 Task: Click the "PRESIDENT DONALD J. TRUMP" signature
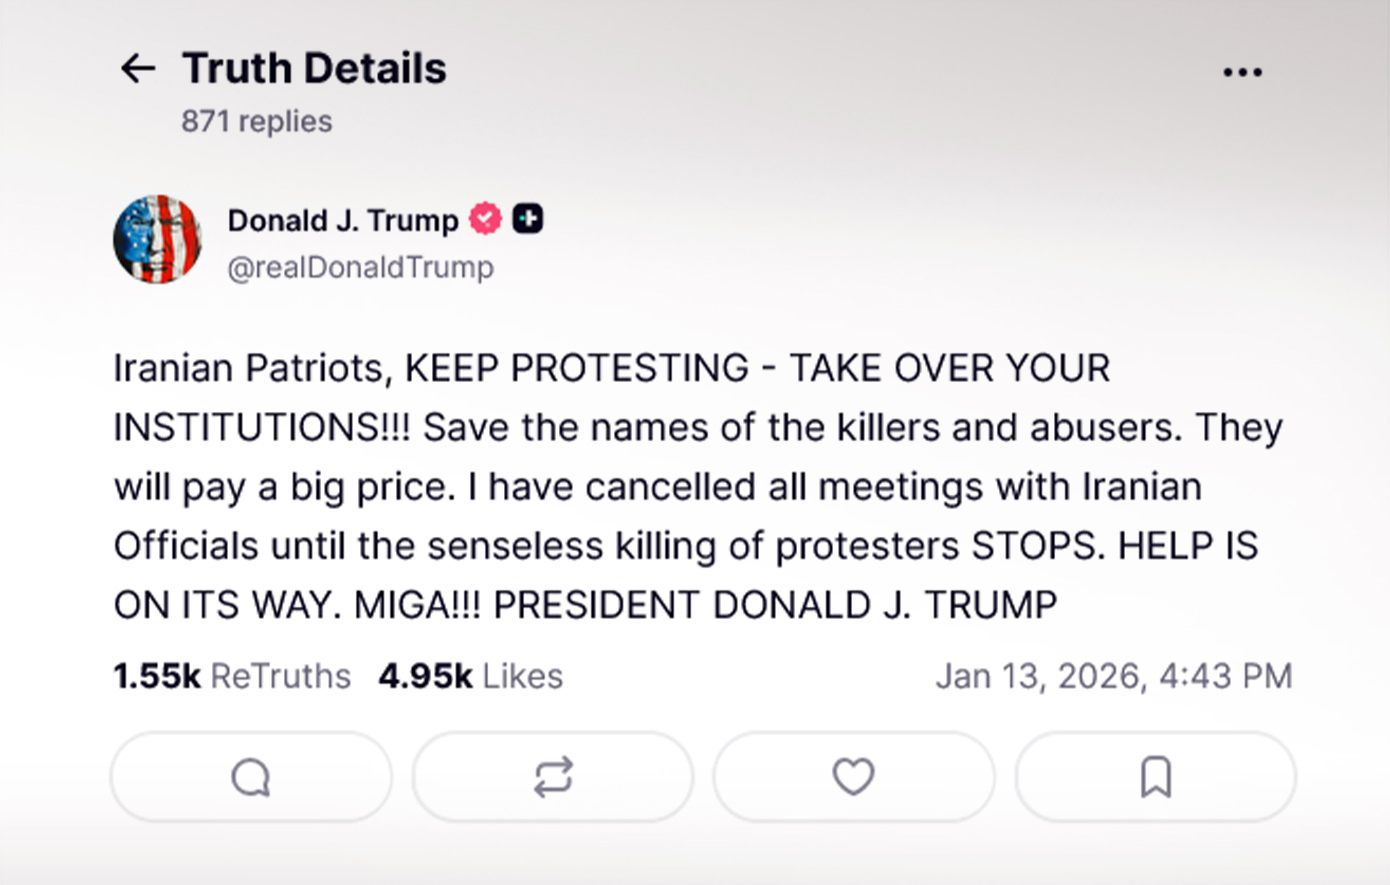tap(775, 605)
